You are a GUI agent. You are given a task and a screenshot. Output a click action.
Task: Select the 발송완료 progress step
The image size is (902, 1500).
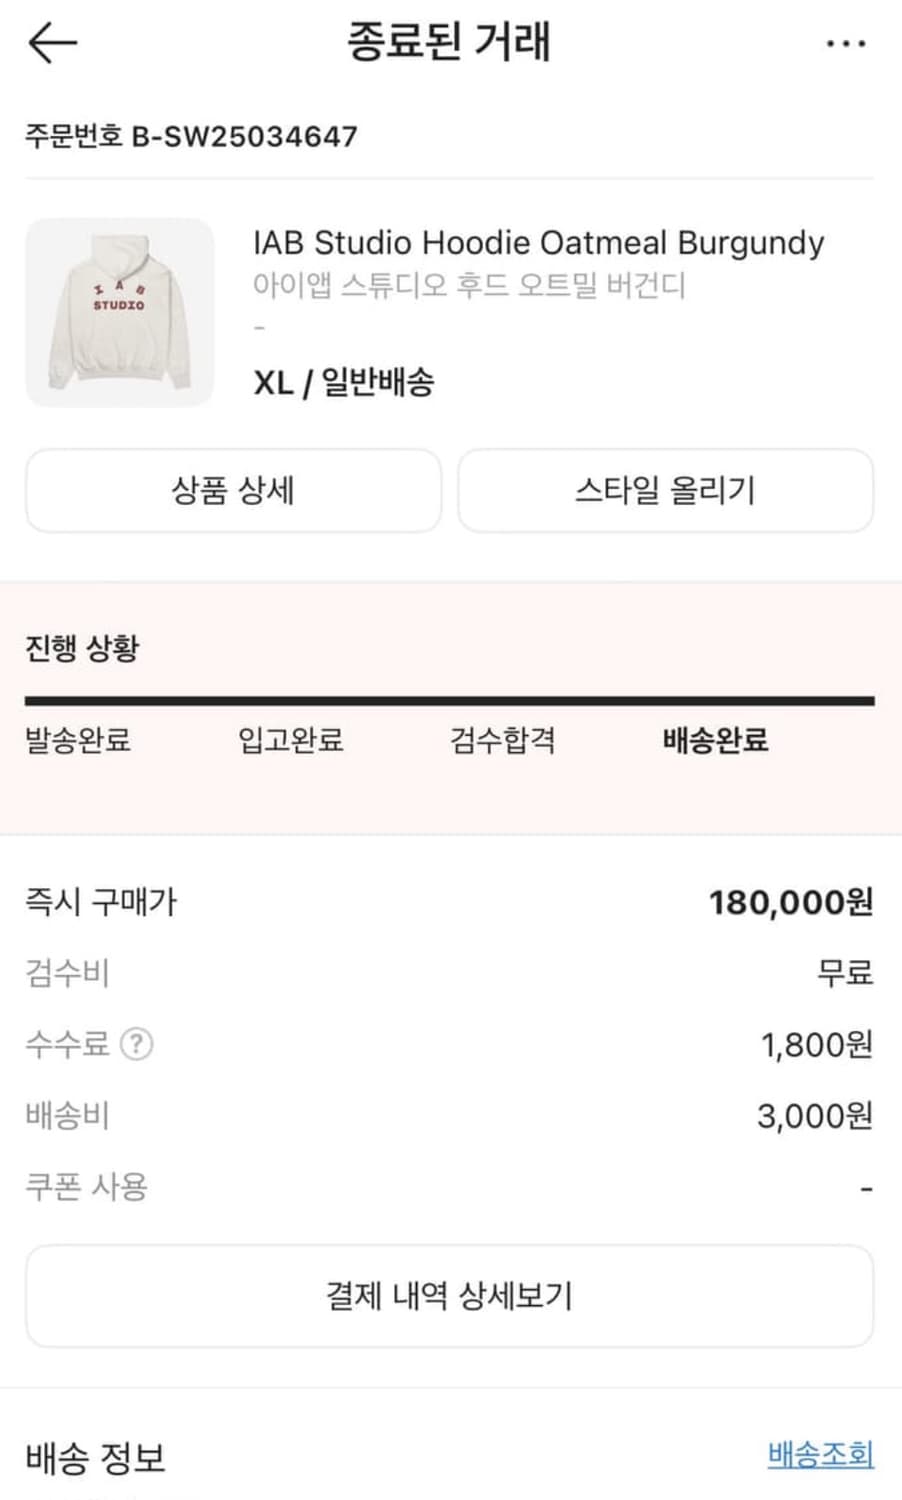point(78,740)
